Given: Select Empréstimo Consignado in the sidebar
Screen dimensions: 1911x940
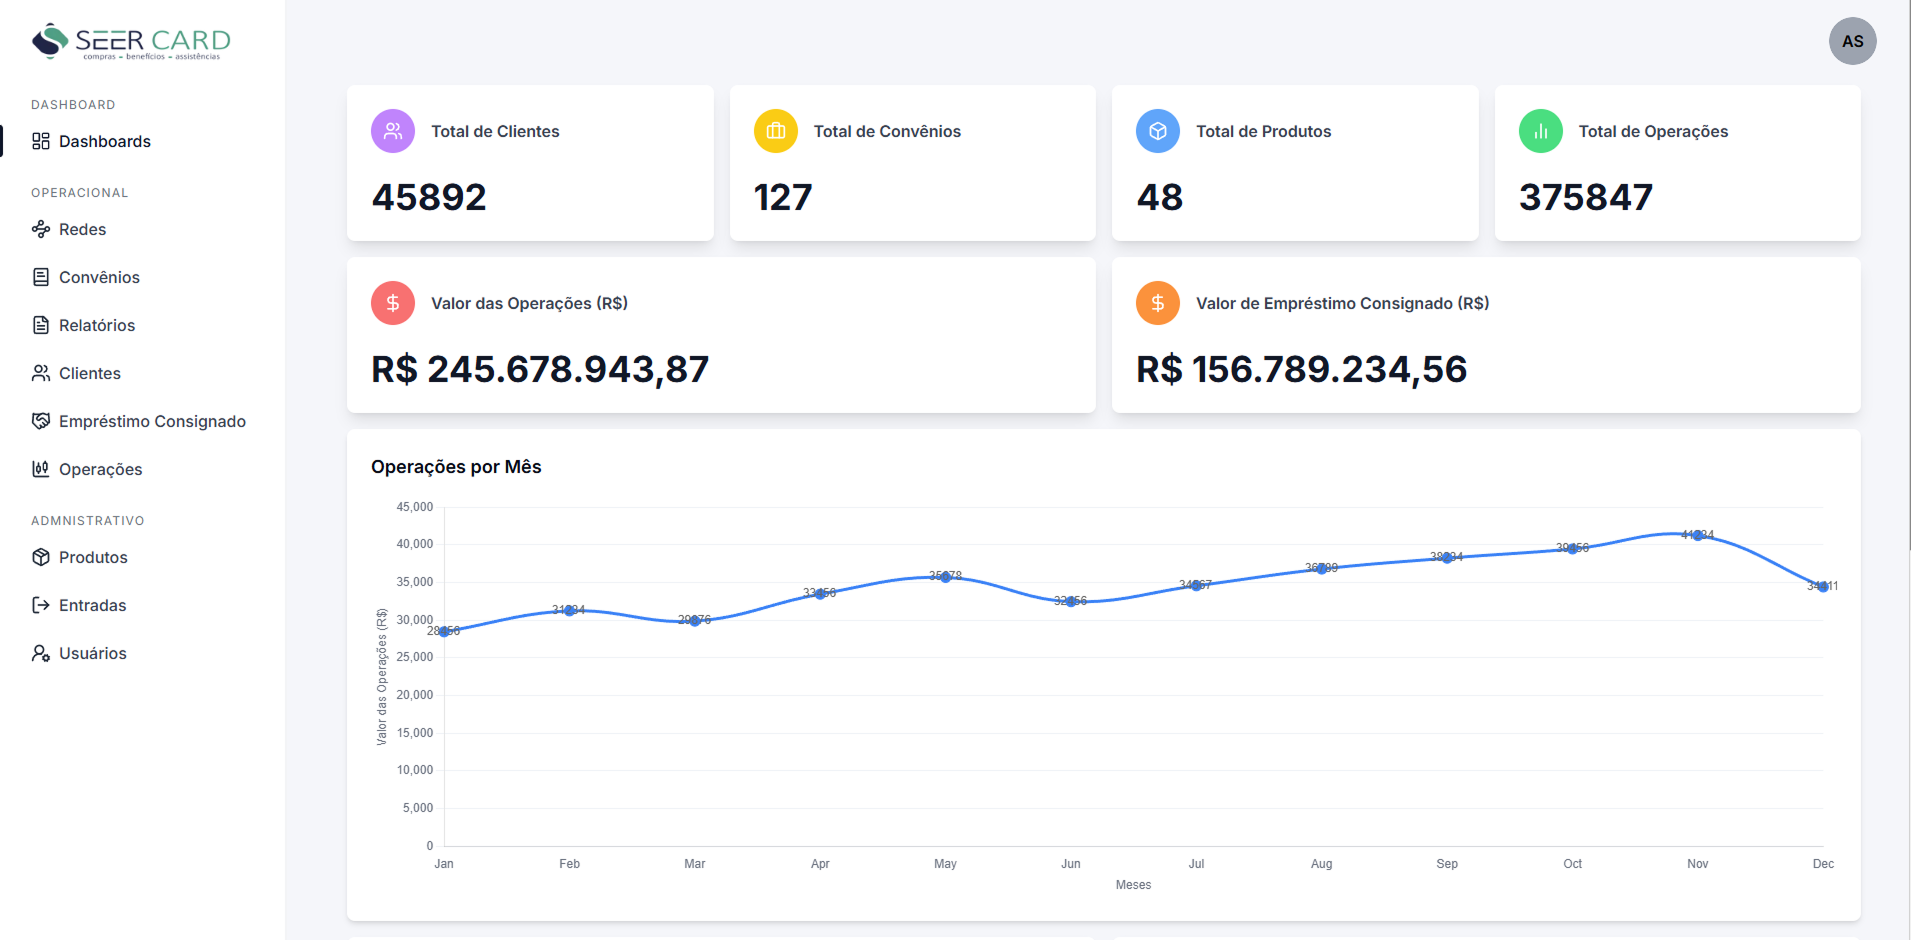Looking at the screenshot, I should point(152,421).
